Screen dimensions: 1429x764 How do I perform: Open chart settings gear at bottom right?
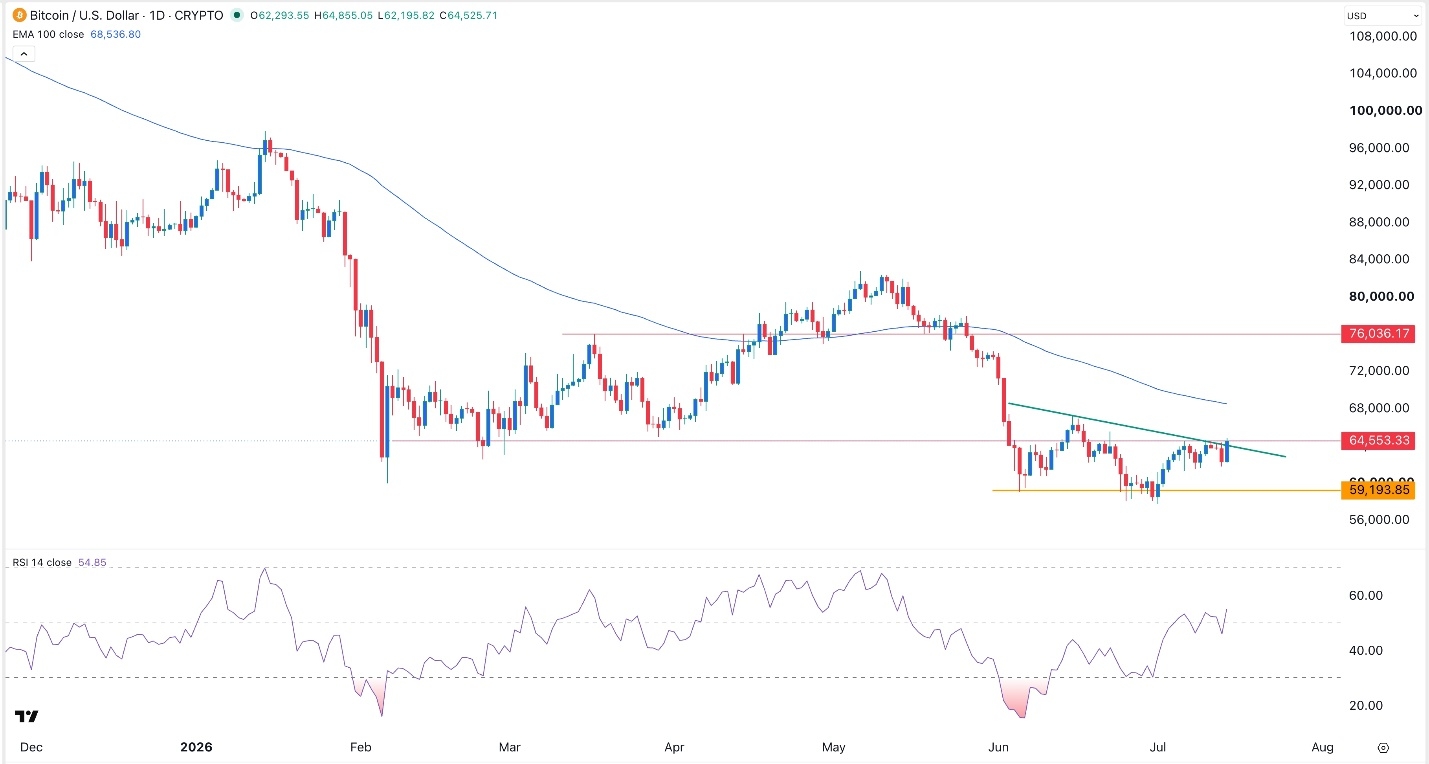coord(1383,747)
